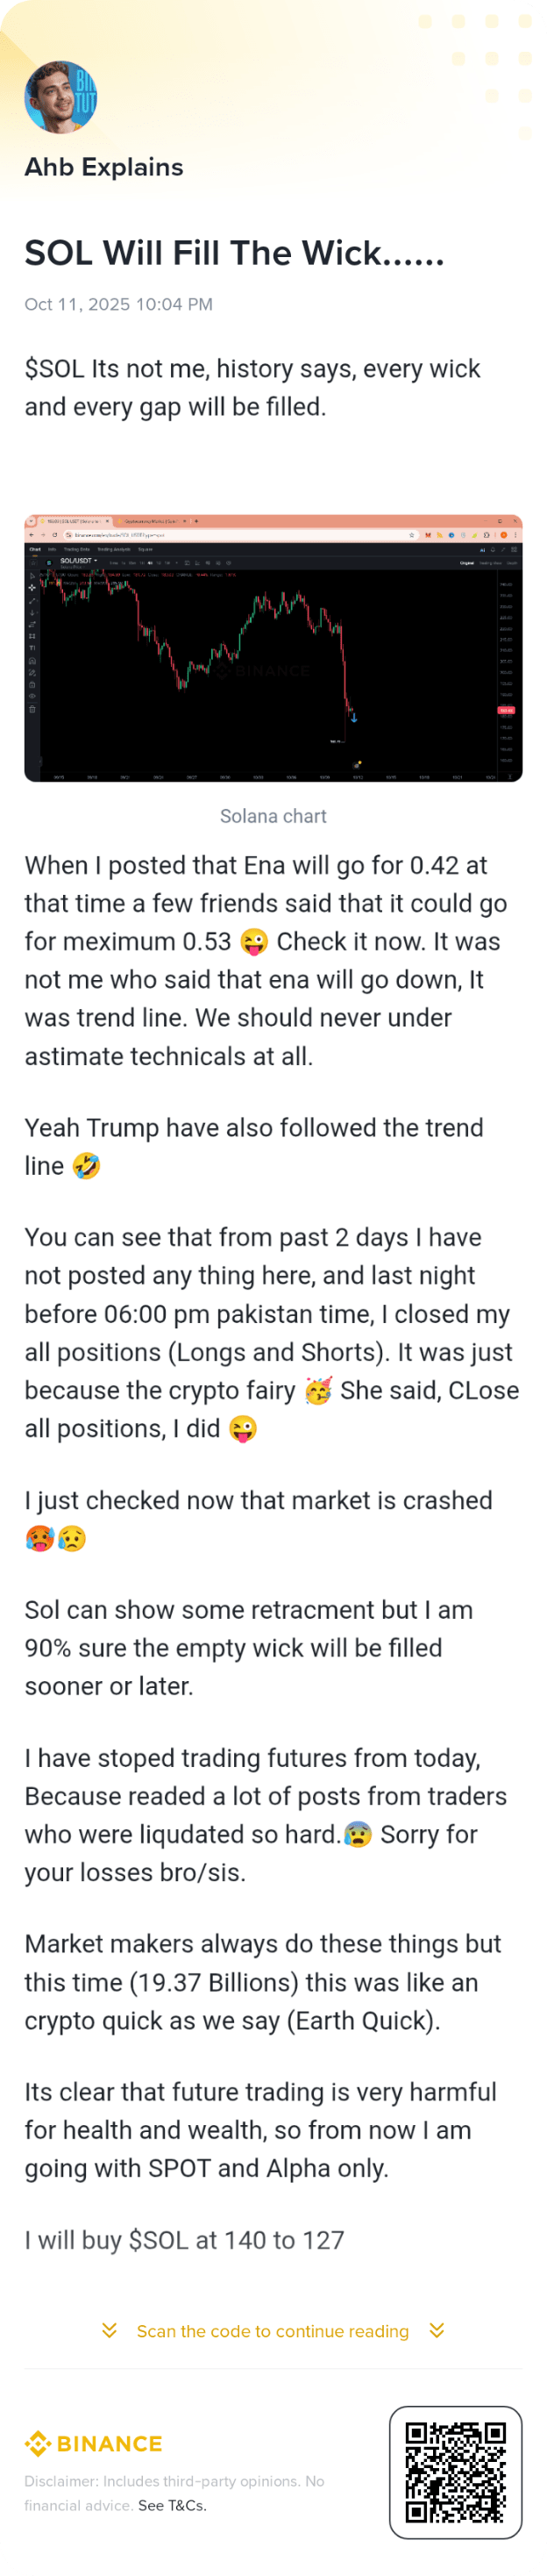Open the Solana chart image thumbnail
Viewport: 547px width, 2576px height.
[x=273, y=648]
